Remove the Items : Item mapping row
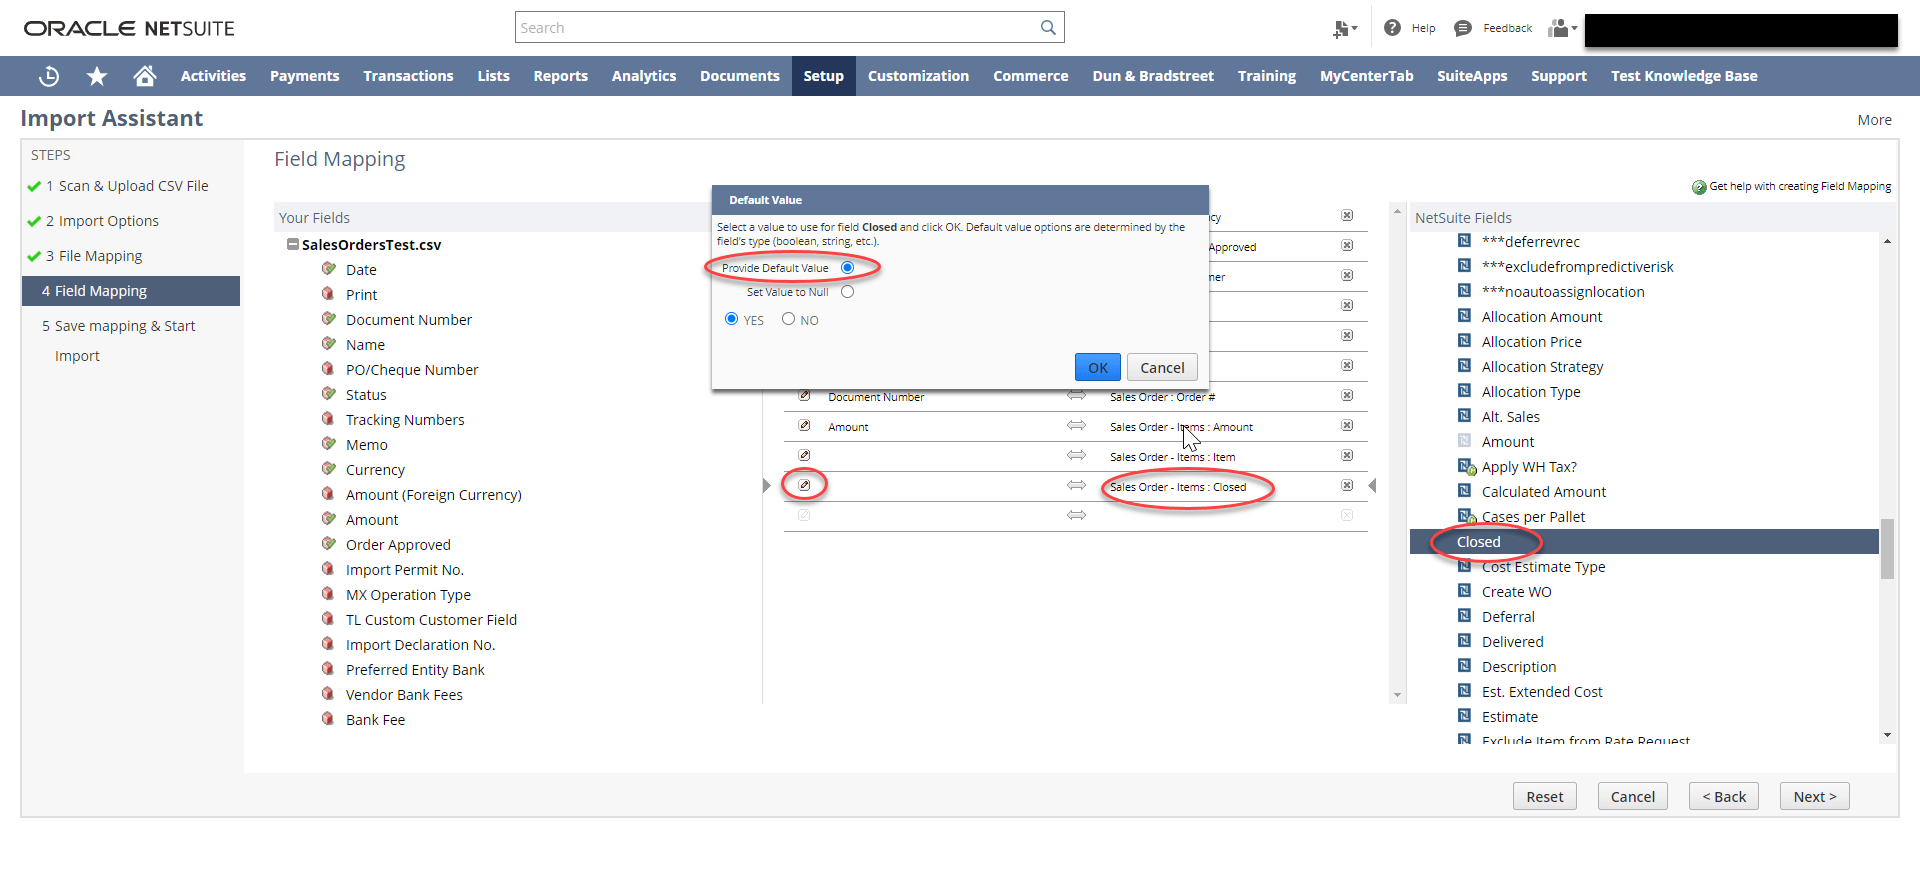1920x880 pixels. pyautogui.click(x=1347, y=456)
